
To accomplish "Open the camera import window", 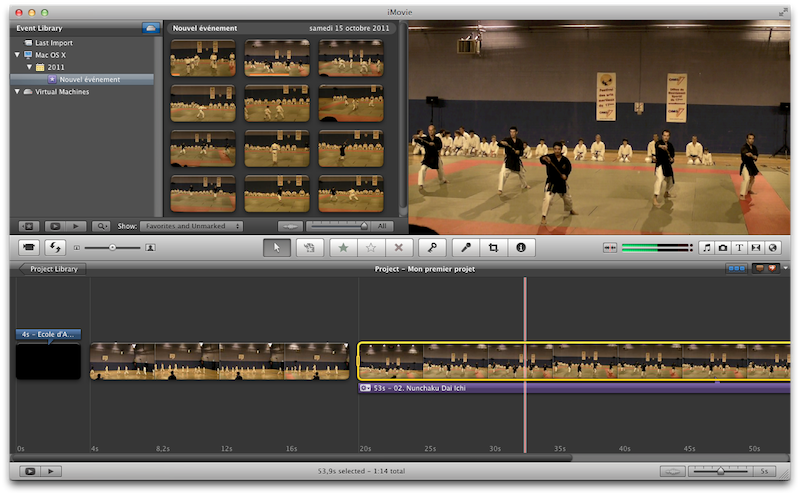I will 29,248.
